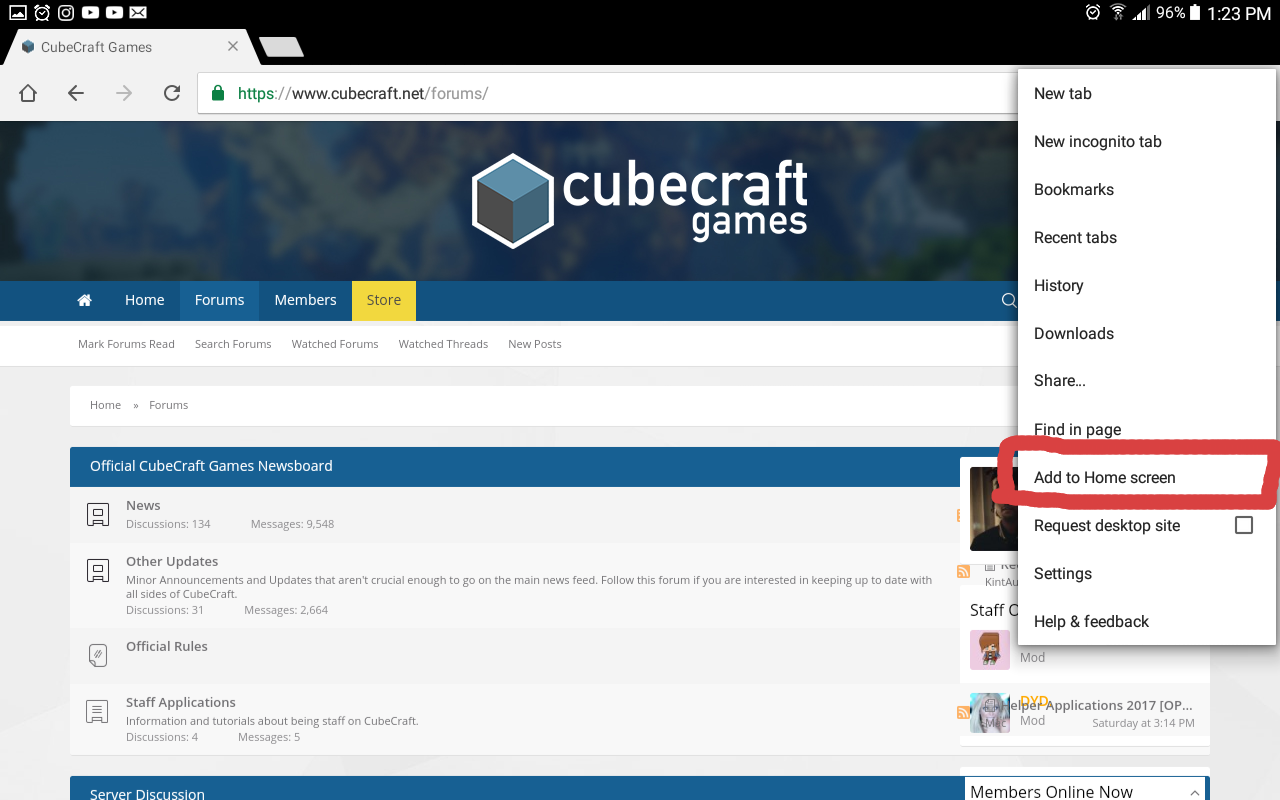
Task: Click the Home navbar tab
Action: pyautogui.click(x=144, y=300)
